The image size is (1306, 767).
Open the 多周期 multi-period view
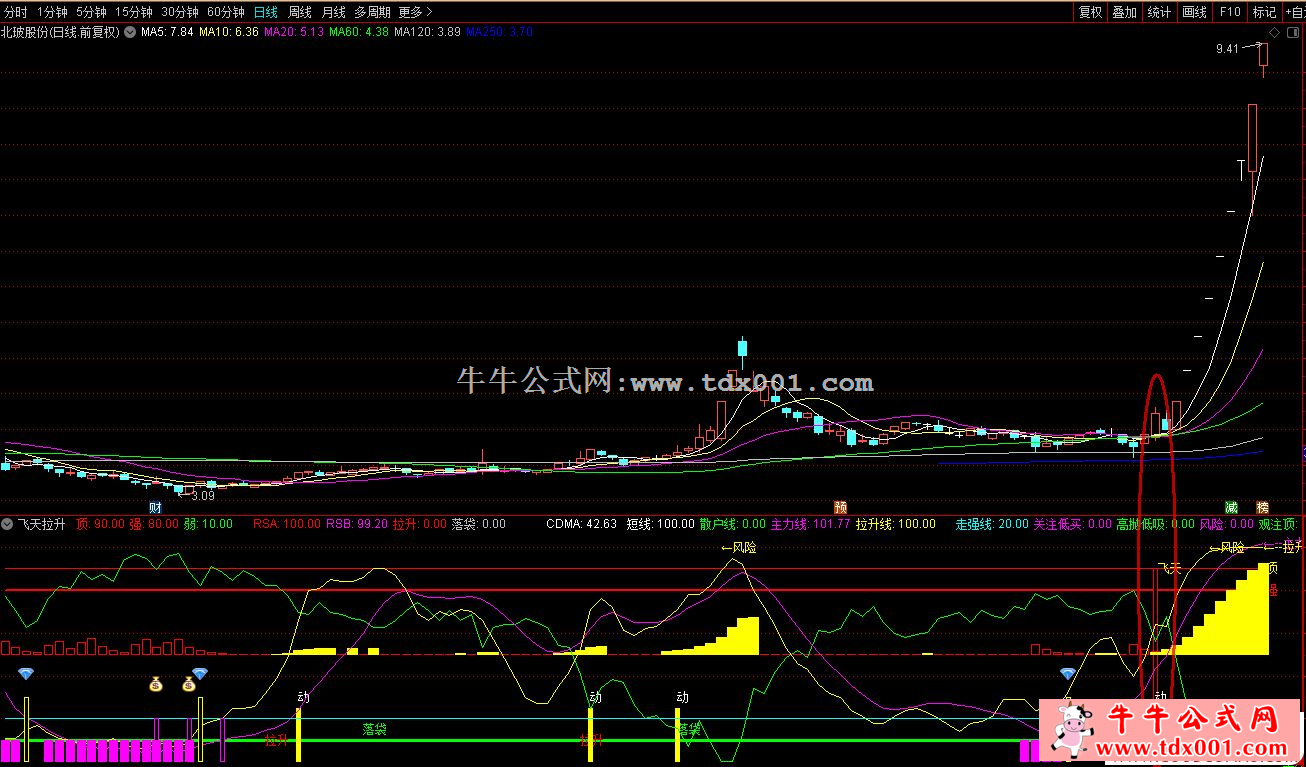click(372, 12)
